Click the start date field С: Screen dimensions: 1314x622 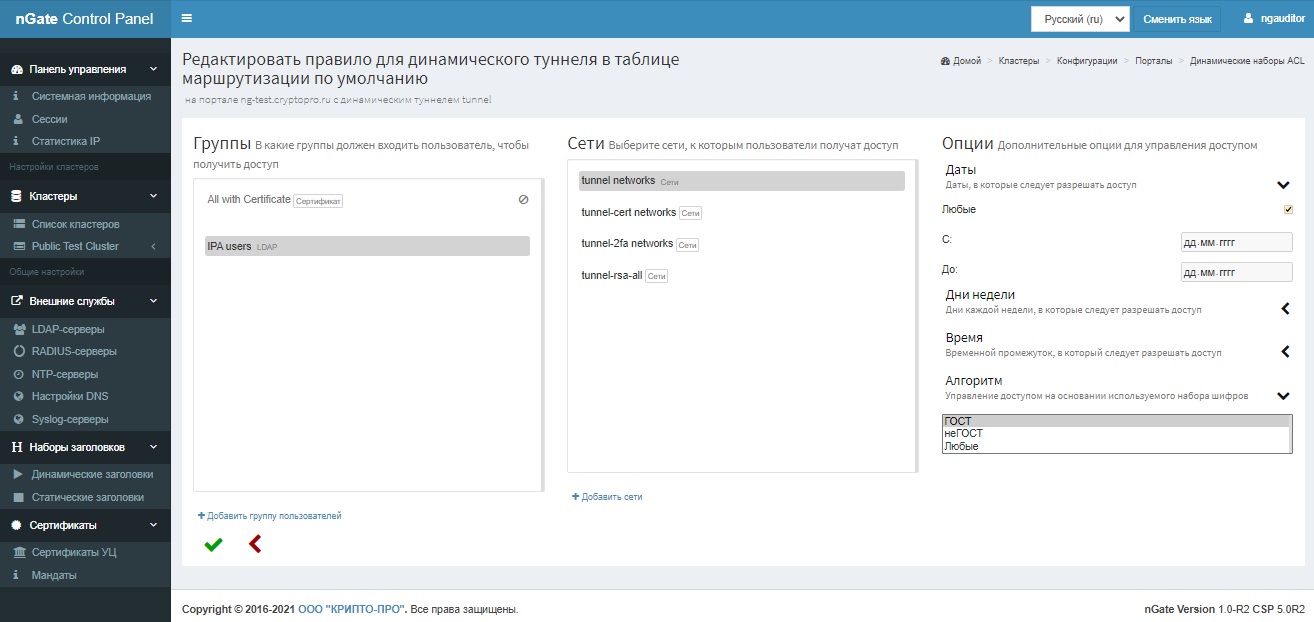1236,242
